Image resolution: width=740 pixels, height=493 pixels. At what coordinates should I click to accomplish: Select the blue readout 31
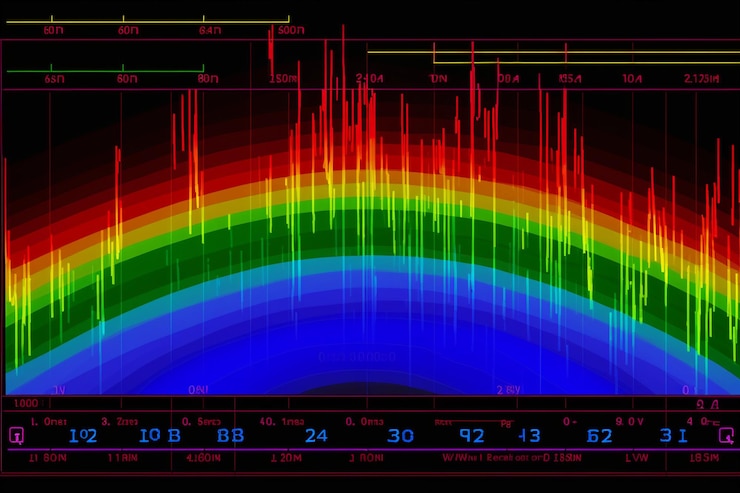(x=673, y=435)
